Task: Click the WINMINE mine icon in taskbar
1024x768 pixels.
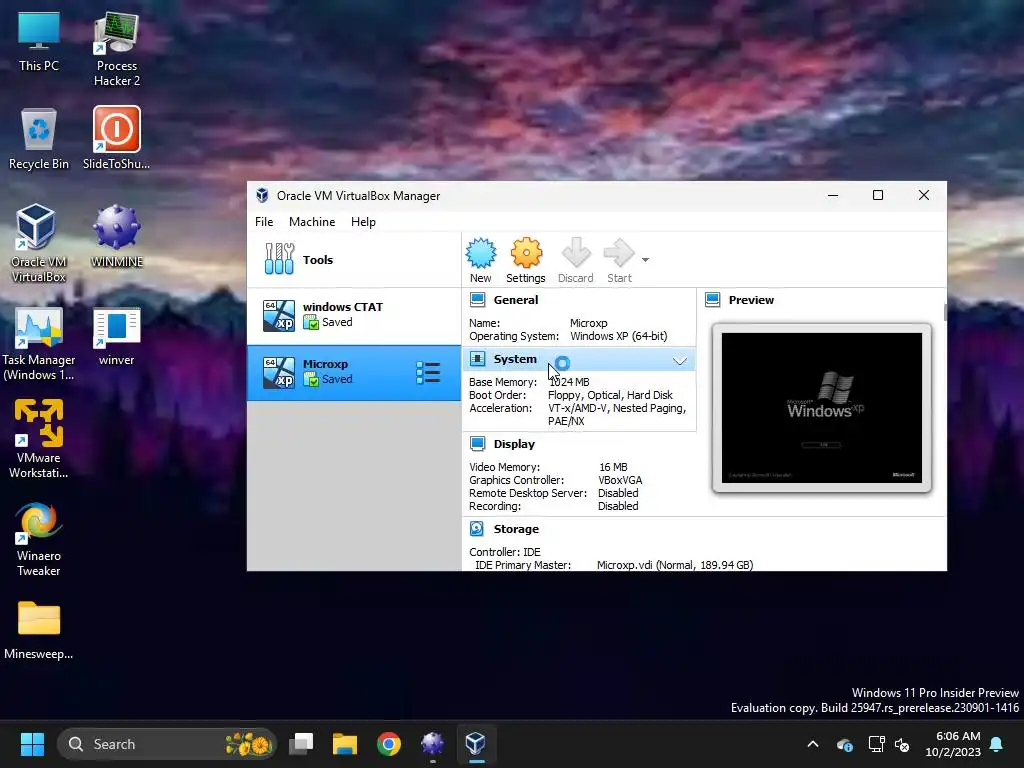Action: pyautogui.click(x=432, y=744)
